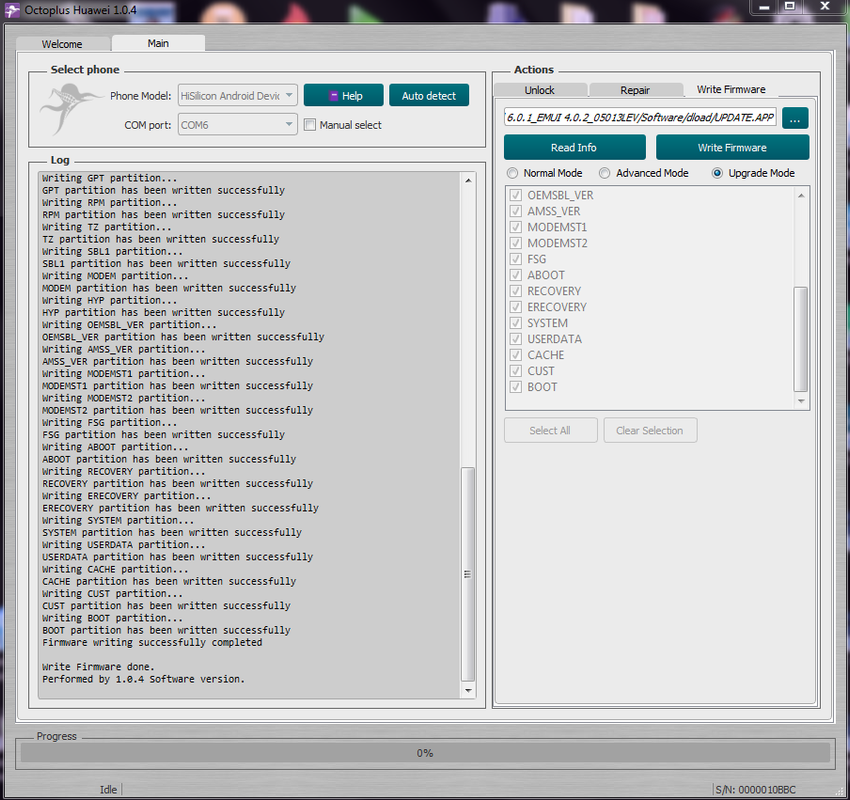Minimize the Octoplus Huawei window

coord(764,7)
